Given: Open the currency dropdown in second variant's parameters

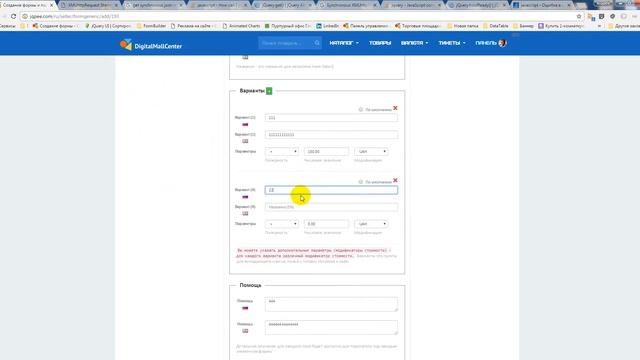Looking at the screenshot, I should coord(371,224).
